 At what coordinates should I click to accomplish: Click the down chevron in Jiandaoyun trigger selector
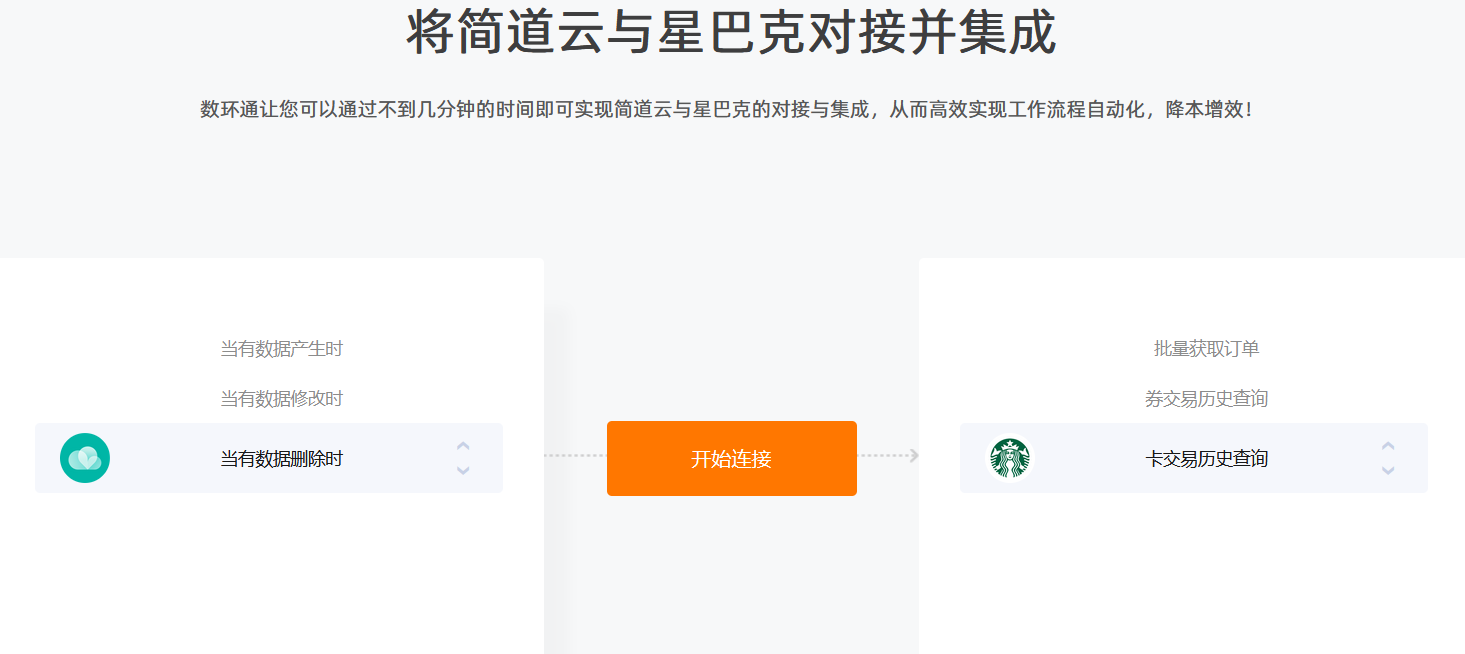(463, 470)
